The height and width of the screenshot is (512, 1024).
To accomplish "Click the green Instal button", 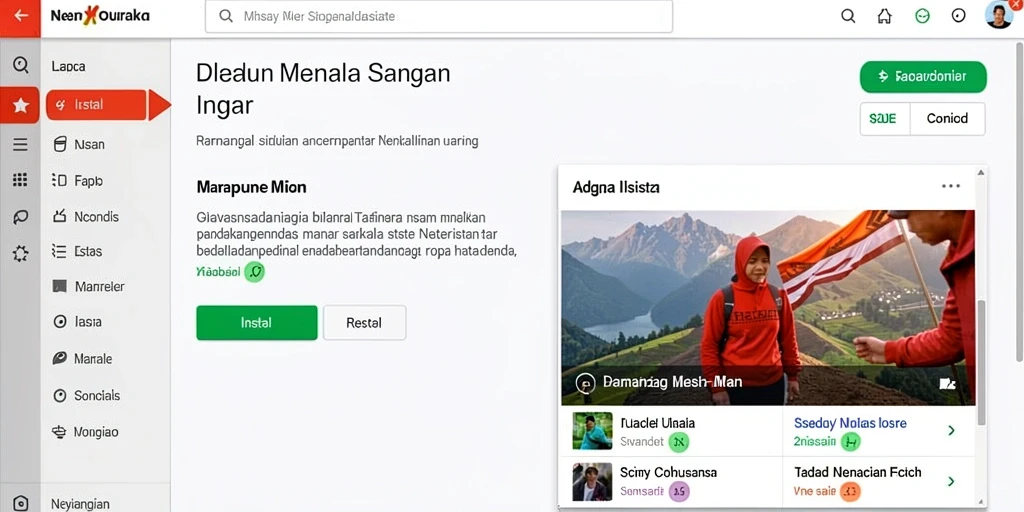I will pyautogui.click(x=257, y=323).
